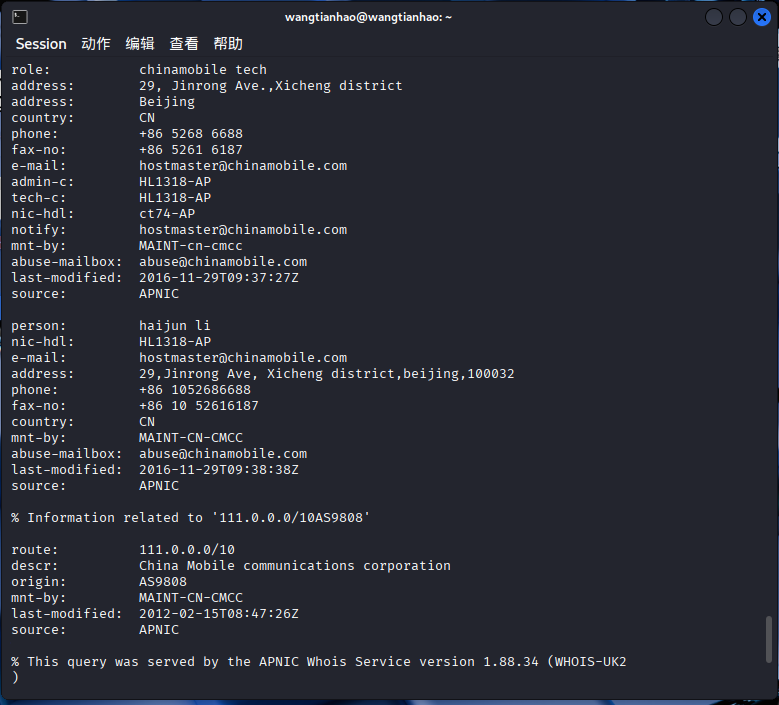Click phone '+86 1052686688'
The width and height of the screenshot is (779, 705).
point(195,390)
